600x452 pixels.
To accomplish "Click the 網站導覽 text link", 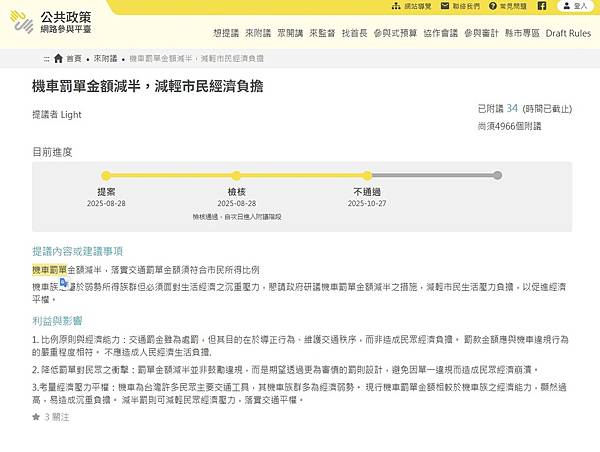I will coord(417,6).
